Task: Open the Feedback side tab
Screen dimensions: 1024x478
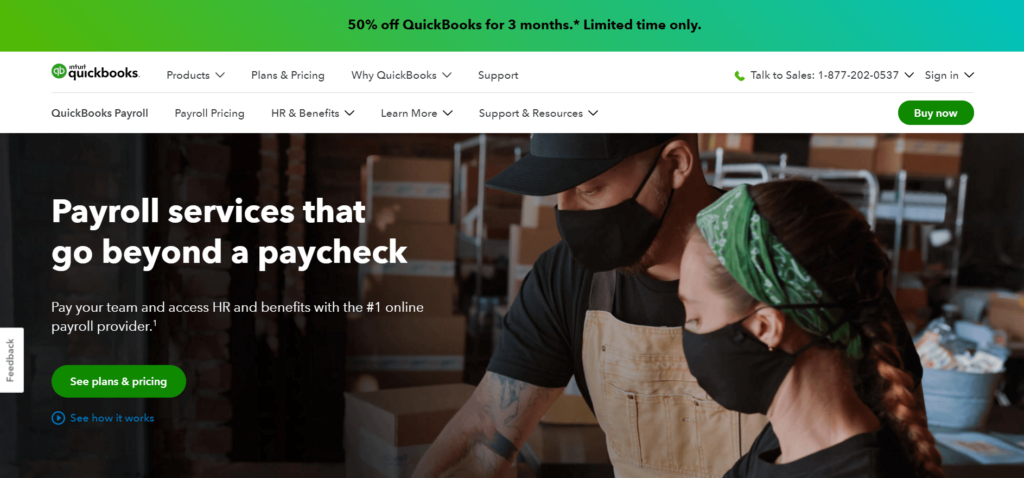Action: [x=11, y=360]
